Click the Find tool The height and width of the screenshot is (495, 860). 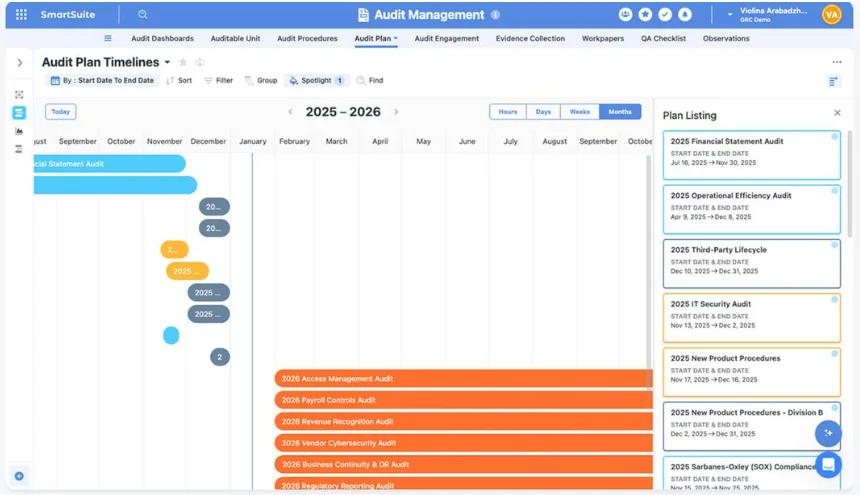(370, 81)
